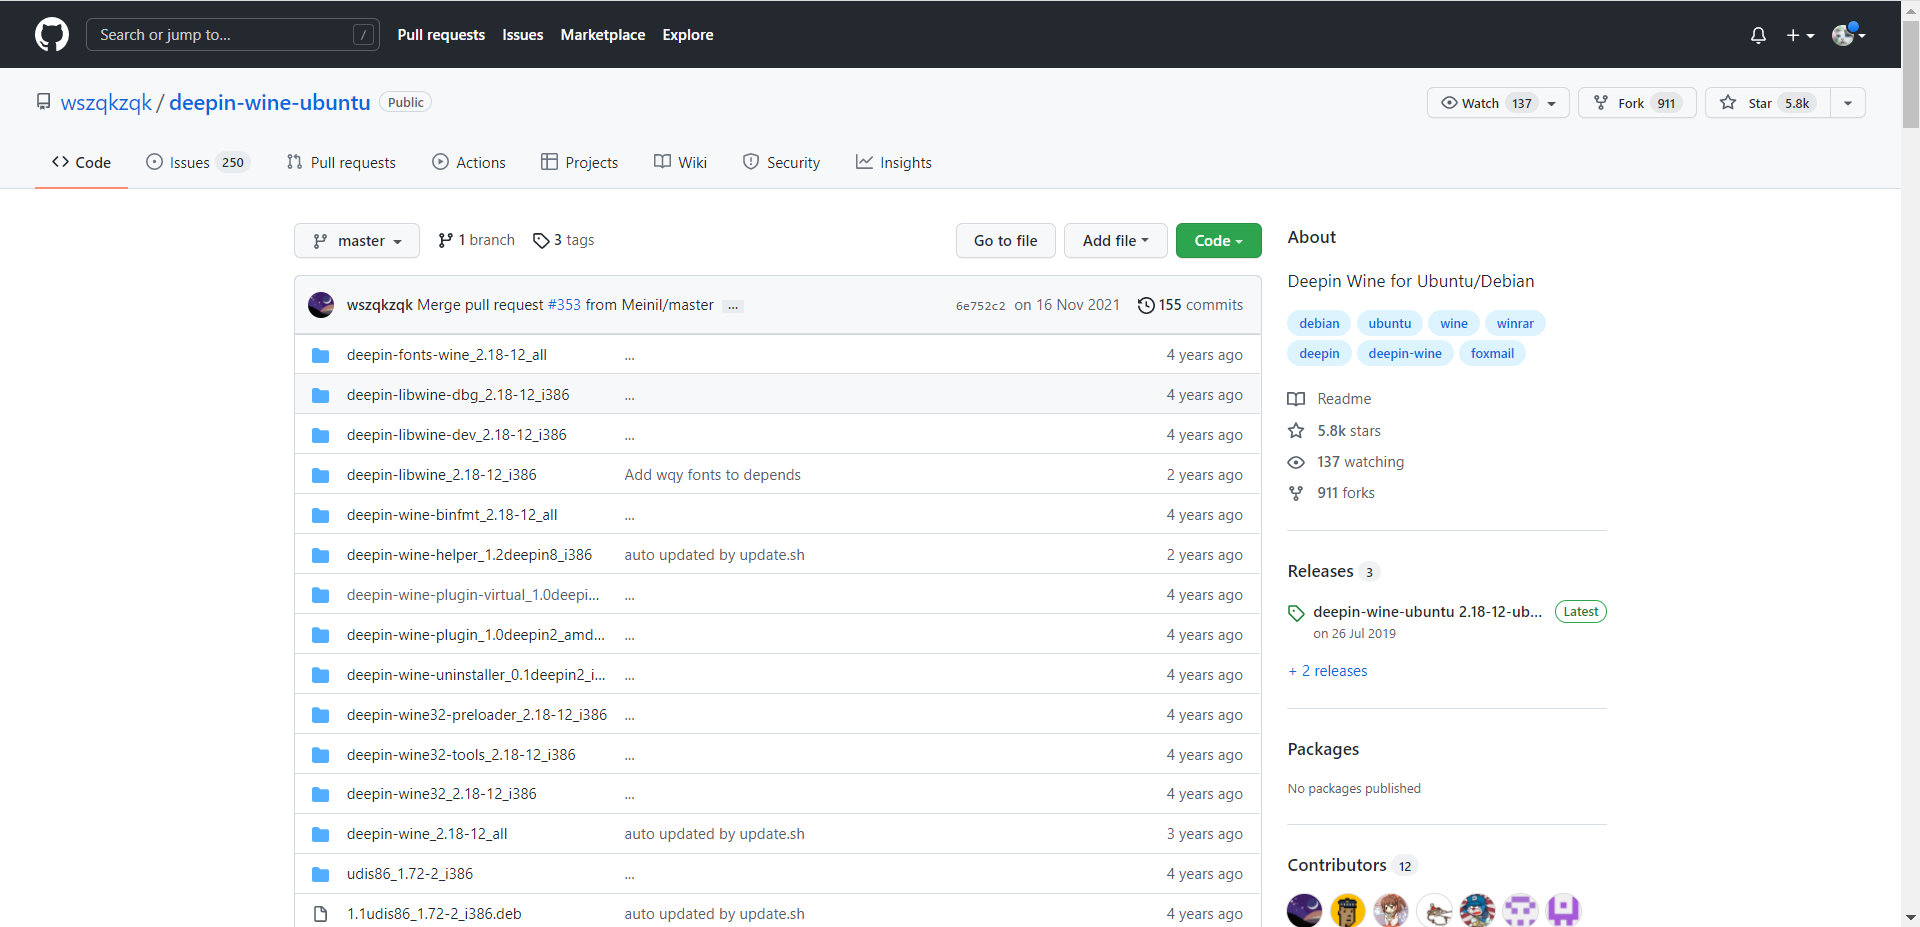Image resolution: width=1920 pixels, height=927 pixels.
Task: Click folder icon for deepin-wine32_2.18-12_i386
Action: [320, 794]
